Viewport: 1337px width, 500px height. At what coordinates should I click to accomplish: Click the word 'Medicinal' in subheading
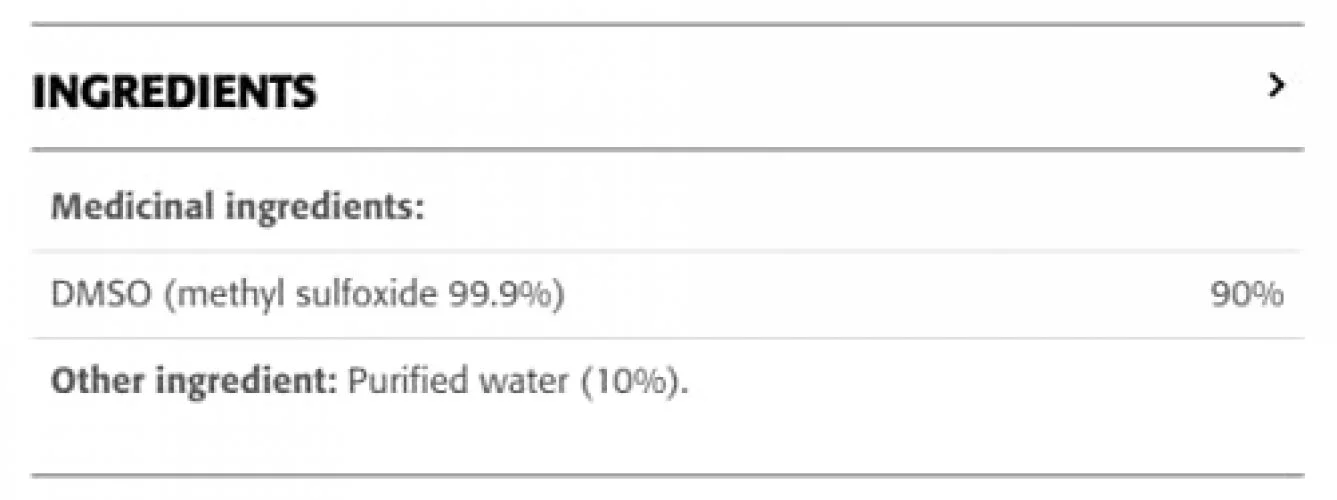133,207
